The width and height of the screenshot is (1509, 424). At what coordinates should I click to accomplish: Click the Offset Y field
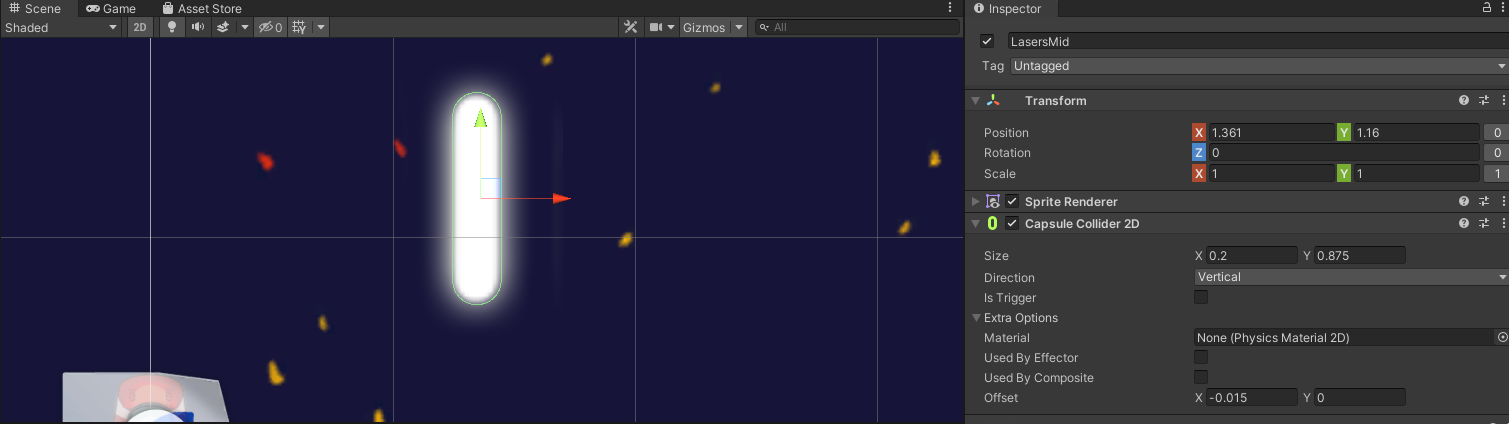coord(1360,397)
